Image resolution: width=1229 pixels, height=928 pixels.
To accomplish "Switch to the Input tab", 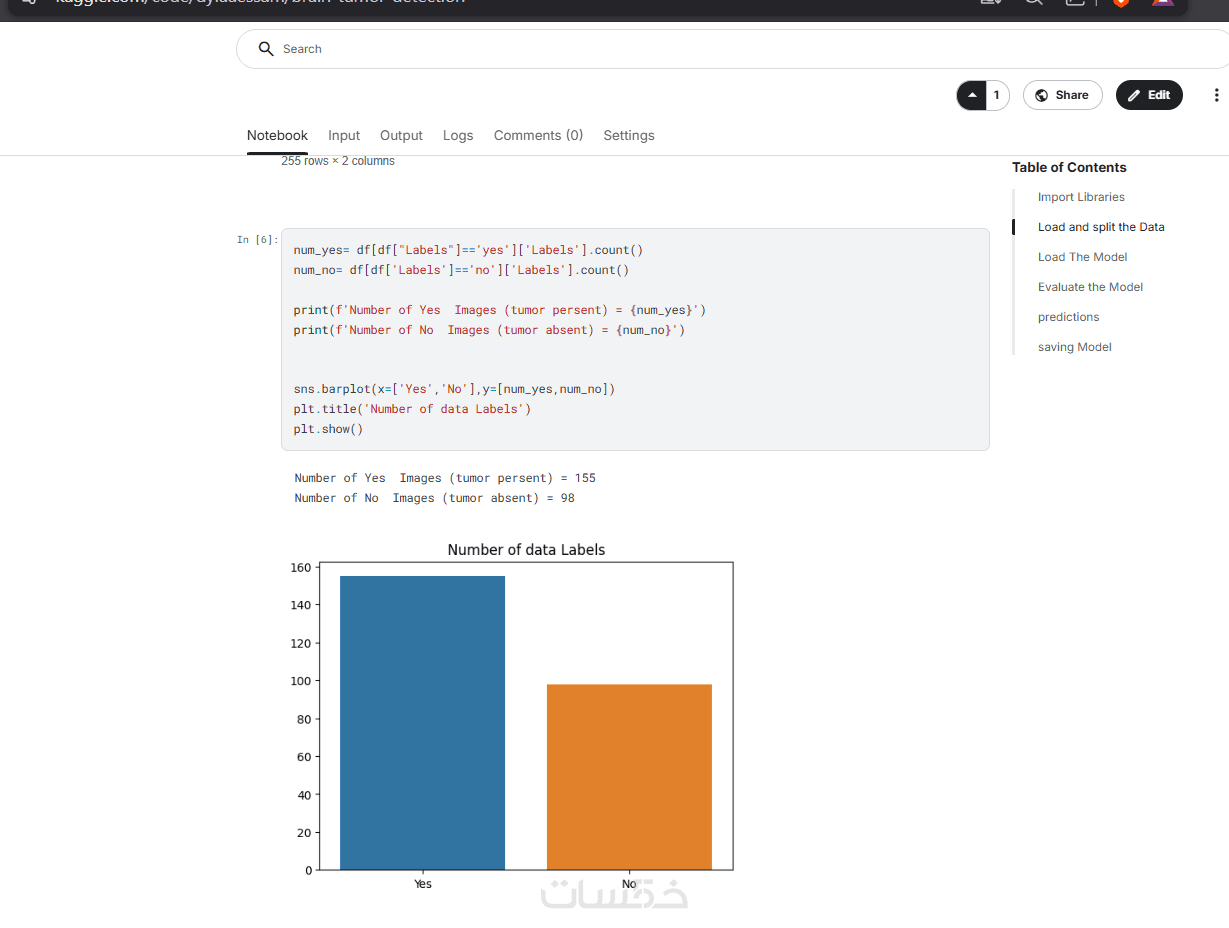I will [344, 135].
